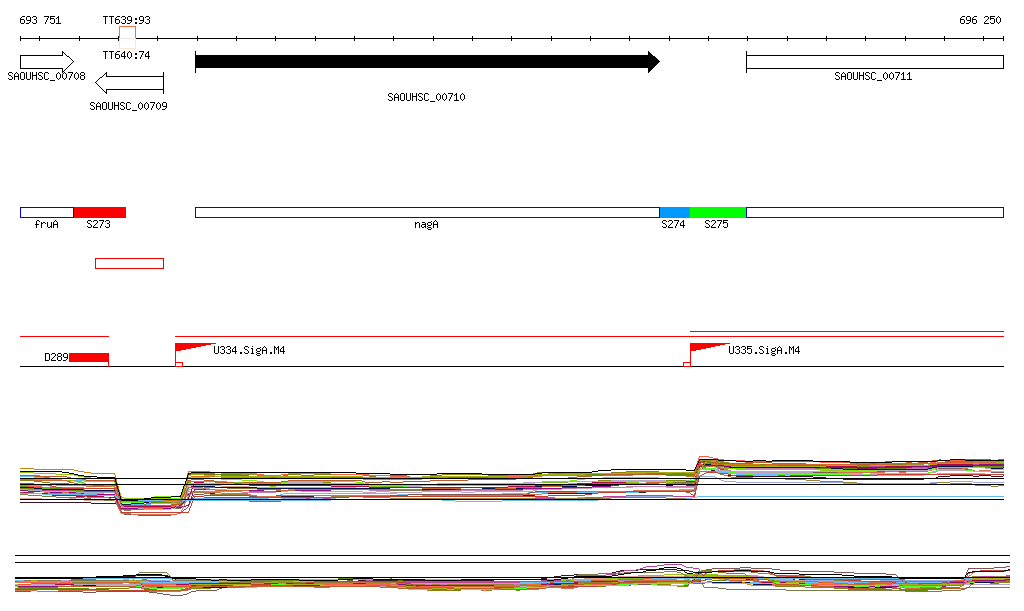Click the U334.SigA.M4 red promoter flag
Image resolution: width=1024 pixels, height=611 pixels.
pyautogui.click(x=192, y=348)
